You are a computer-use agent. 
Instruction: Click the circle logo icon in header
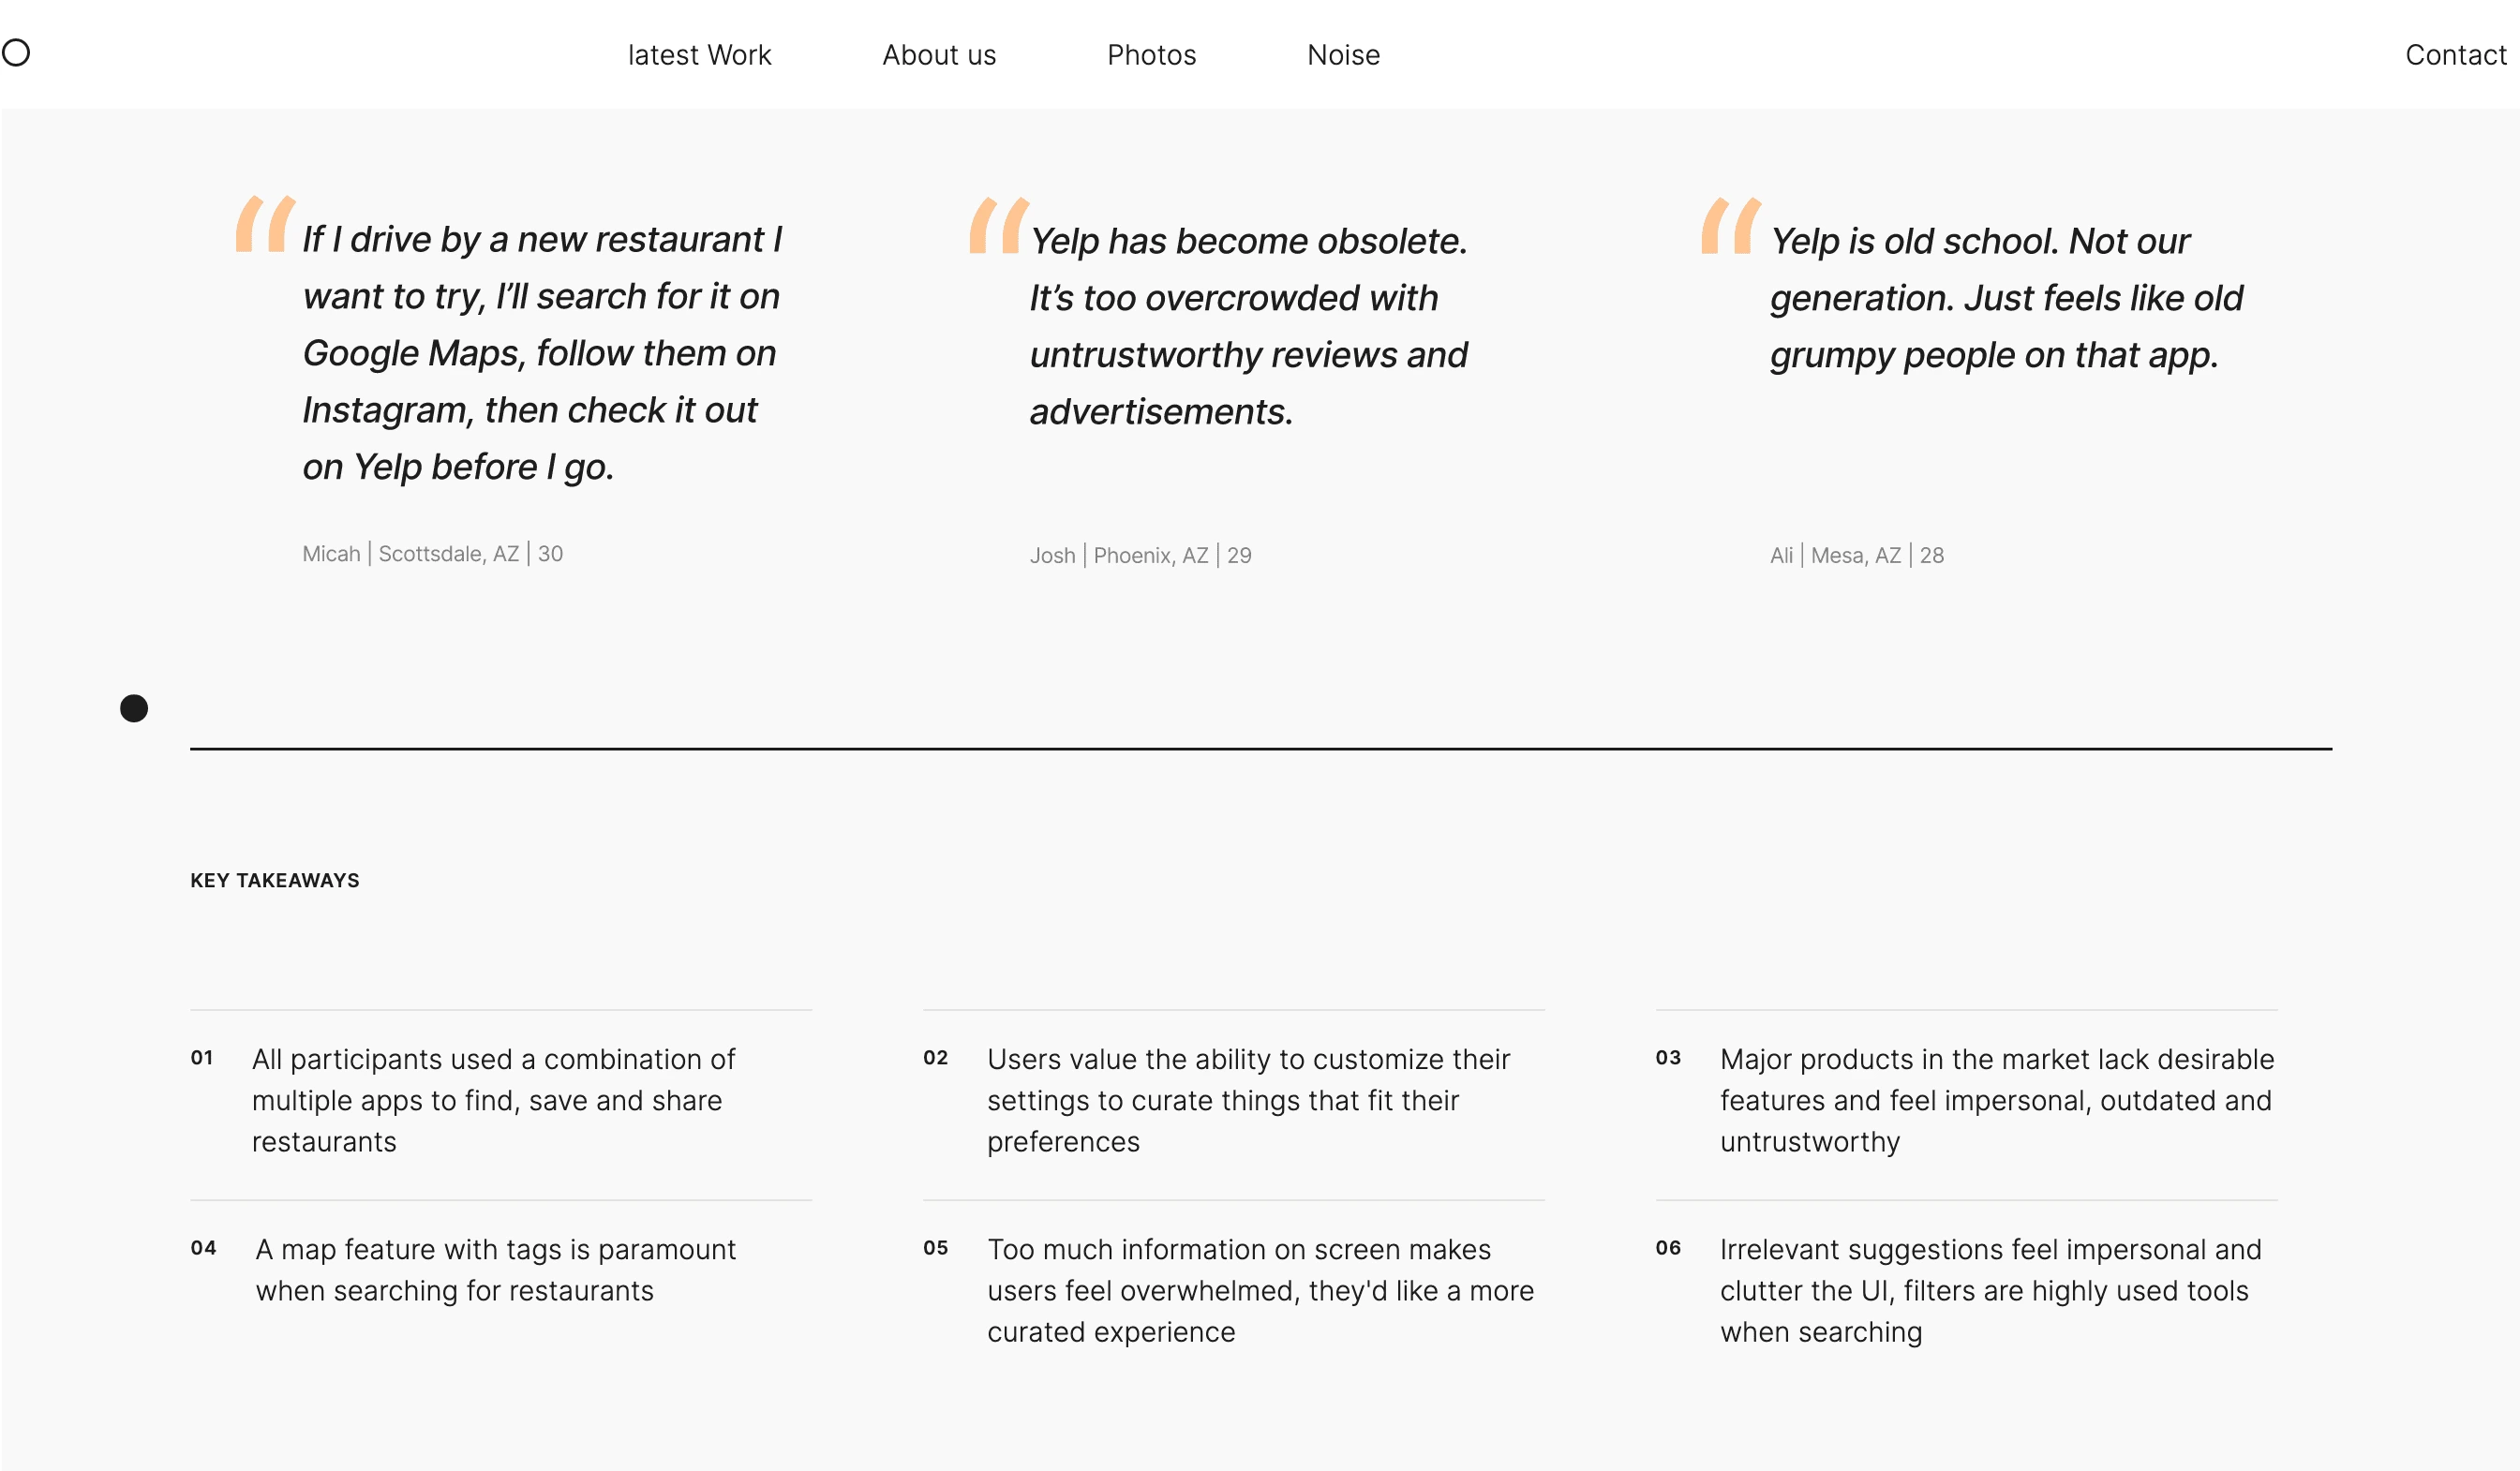(x=16, y=52)
